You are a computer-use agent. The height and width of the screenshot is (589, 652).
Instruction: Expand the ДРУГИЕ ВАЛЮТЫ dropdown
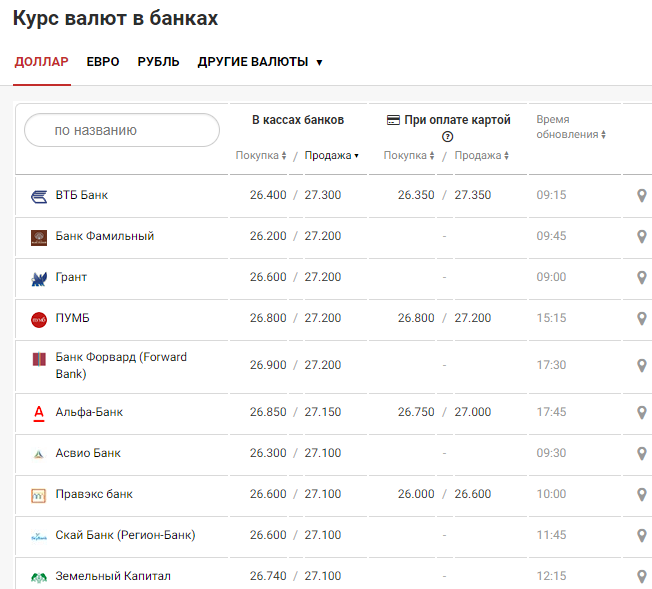pyautogui.click(x=260, y=62)
